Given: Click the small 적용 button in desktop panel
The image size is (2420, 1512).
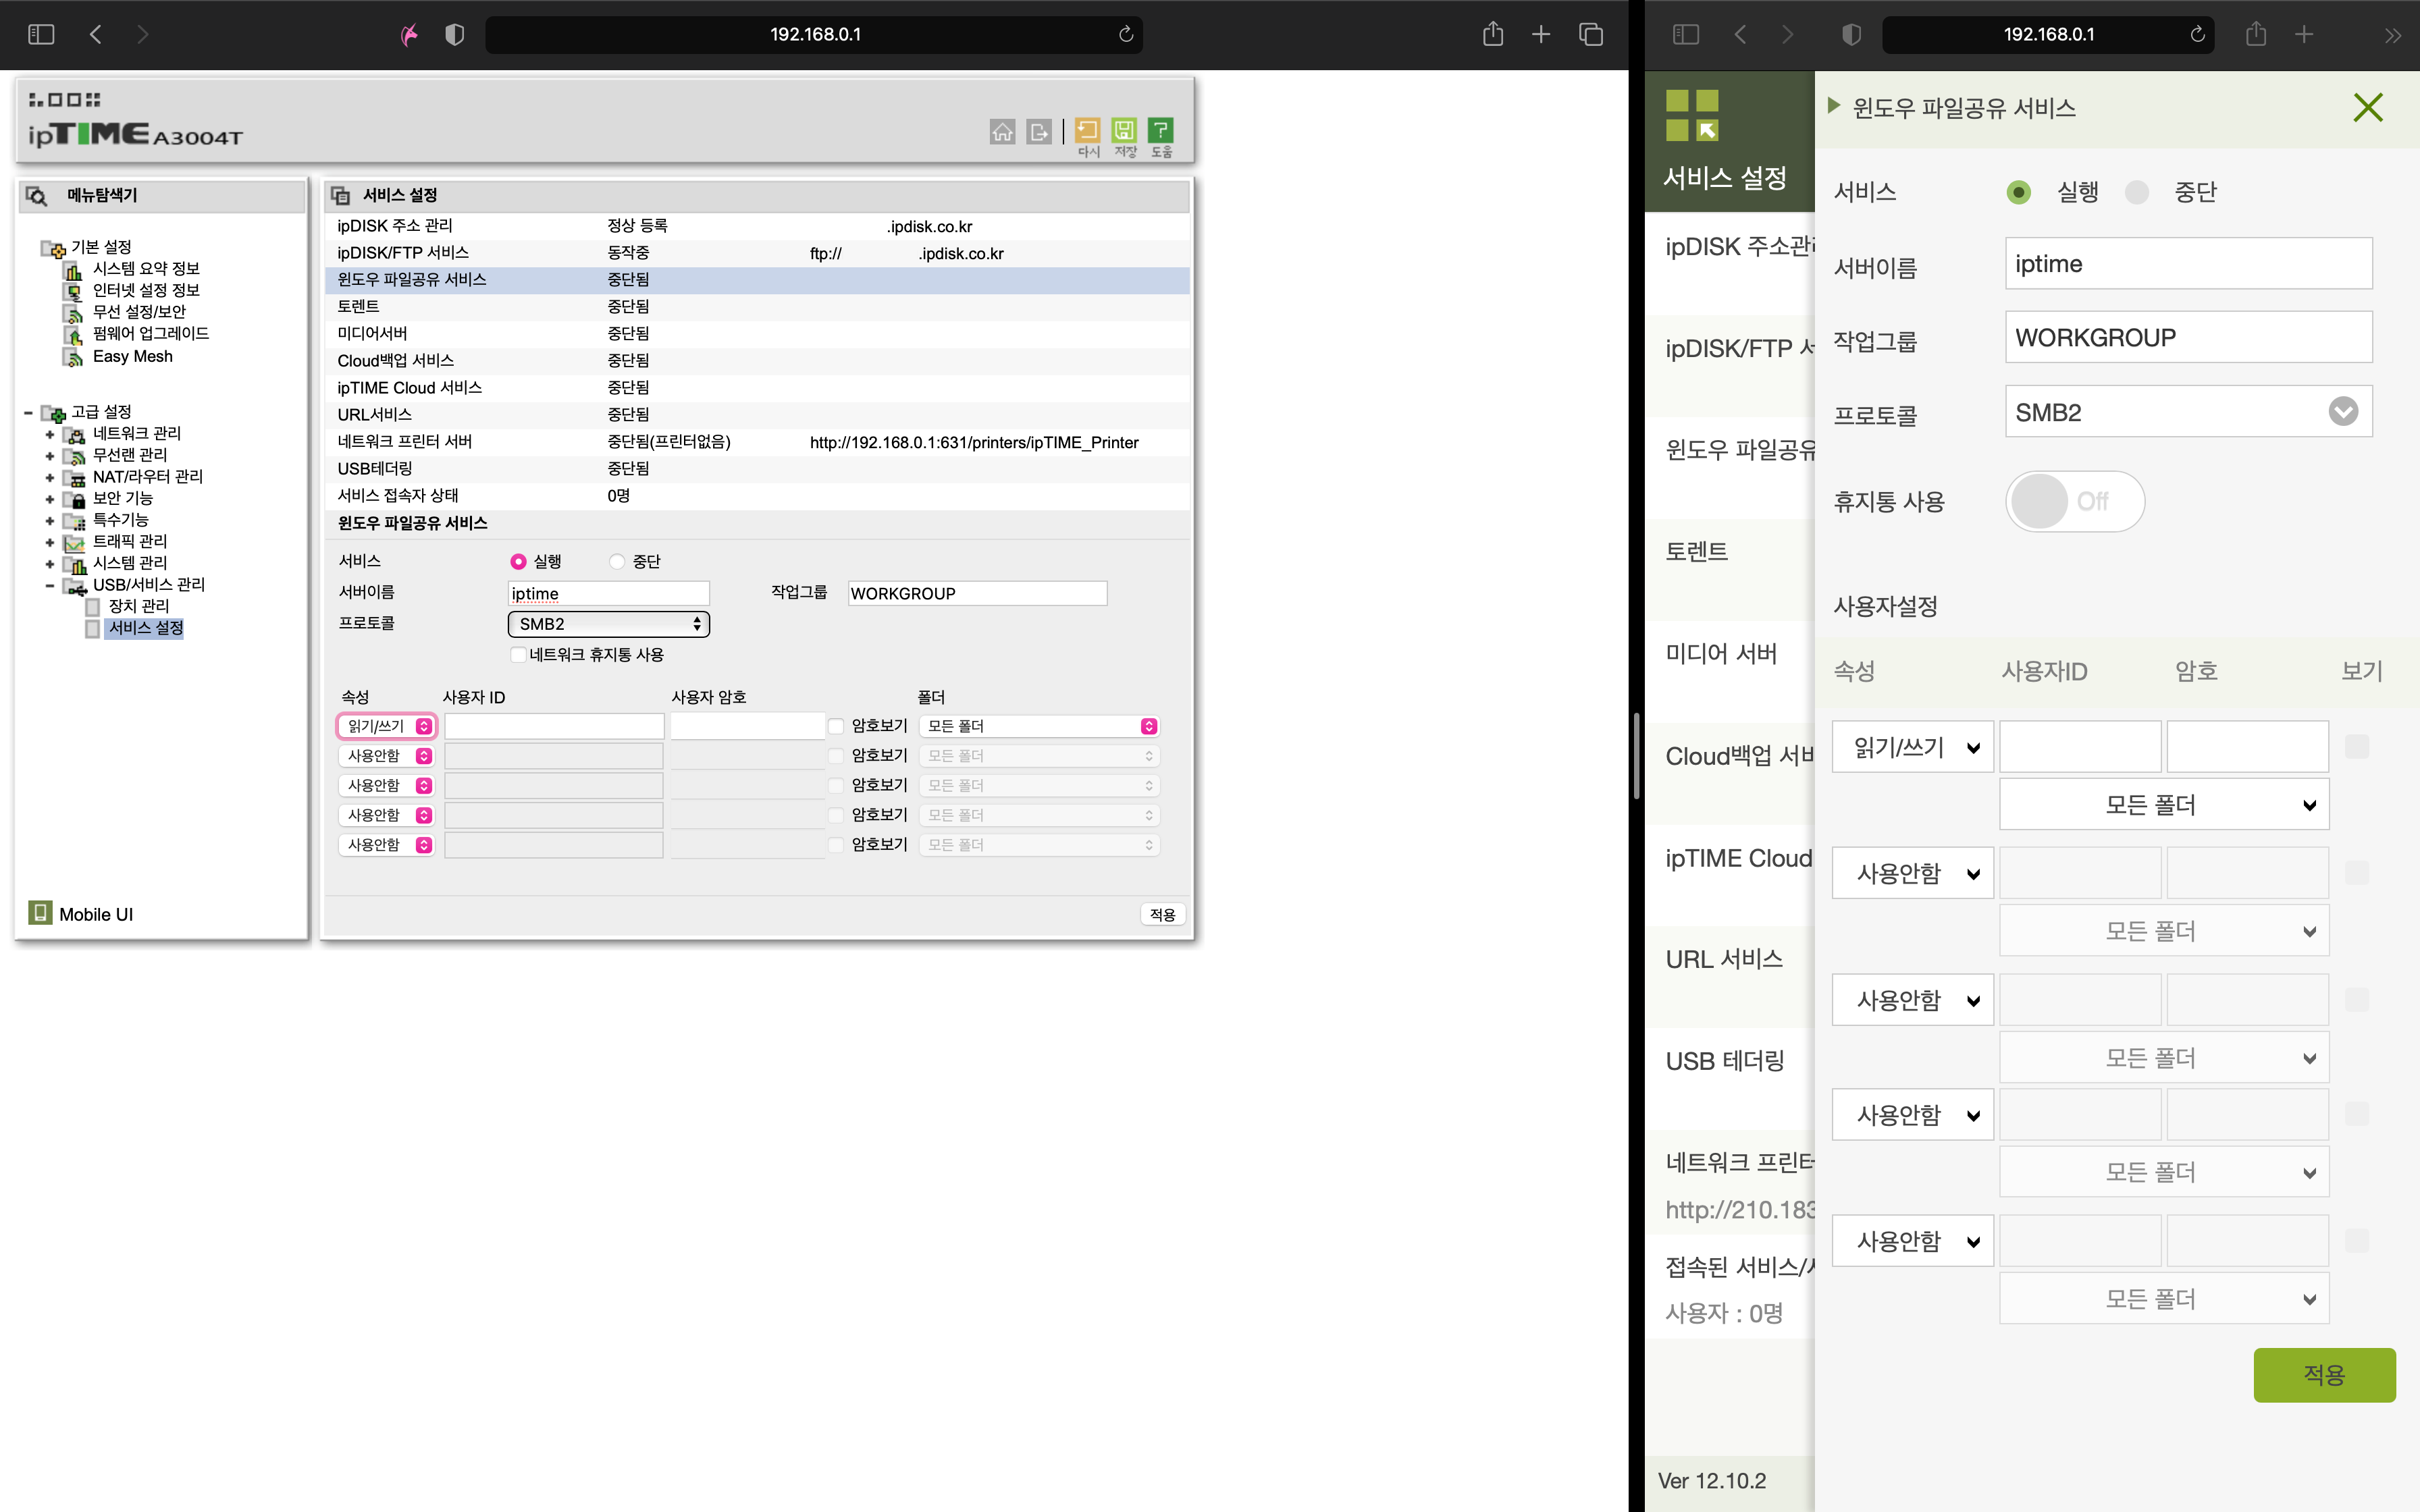Looking at the screenshot, I should 1162,914.
